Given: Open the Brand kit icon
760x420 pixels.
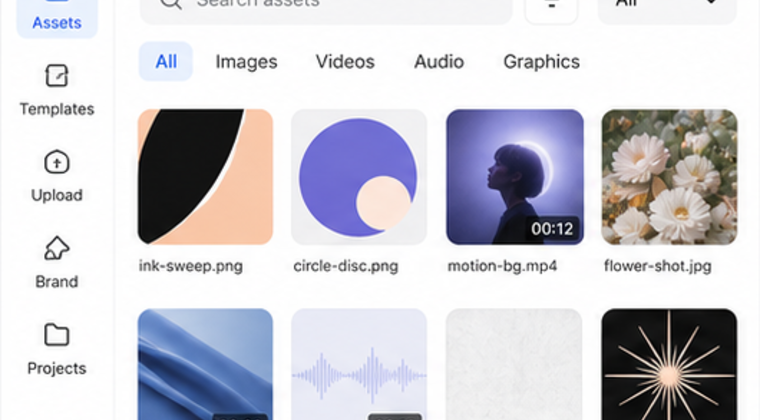Looking at the screenshot, I should click(x=57, y=248).
